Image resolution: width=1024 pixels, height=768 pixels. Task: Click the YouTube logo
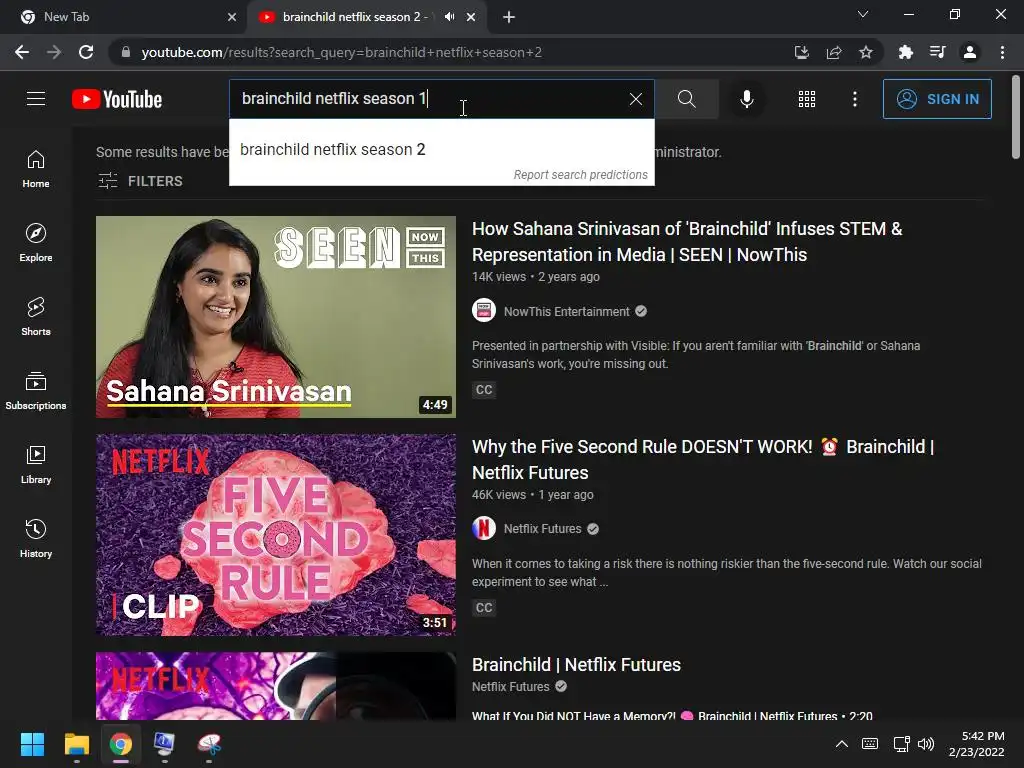[x=117, y=99]
